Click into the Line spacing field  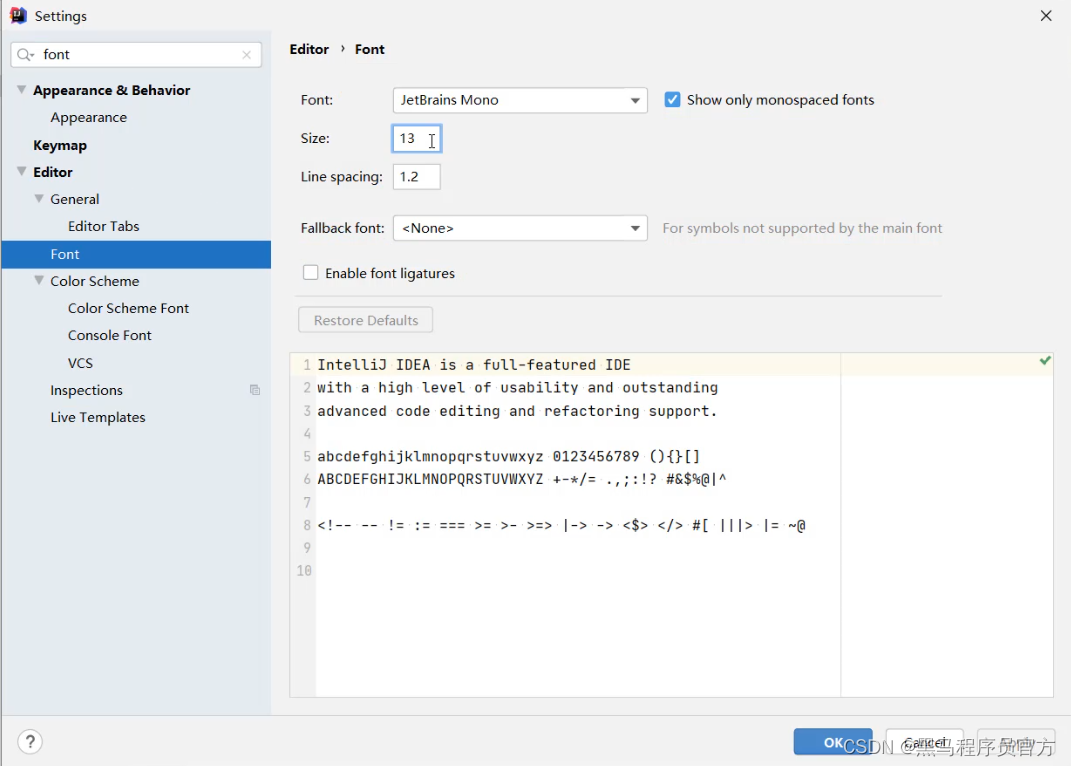[416, 177]
